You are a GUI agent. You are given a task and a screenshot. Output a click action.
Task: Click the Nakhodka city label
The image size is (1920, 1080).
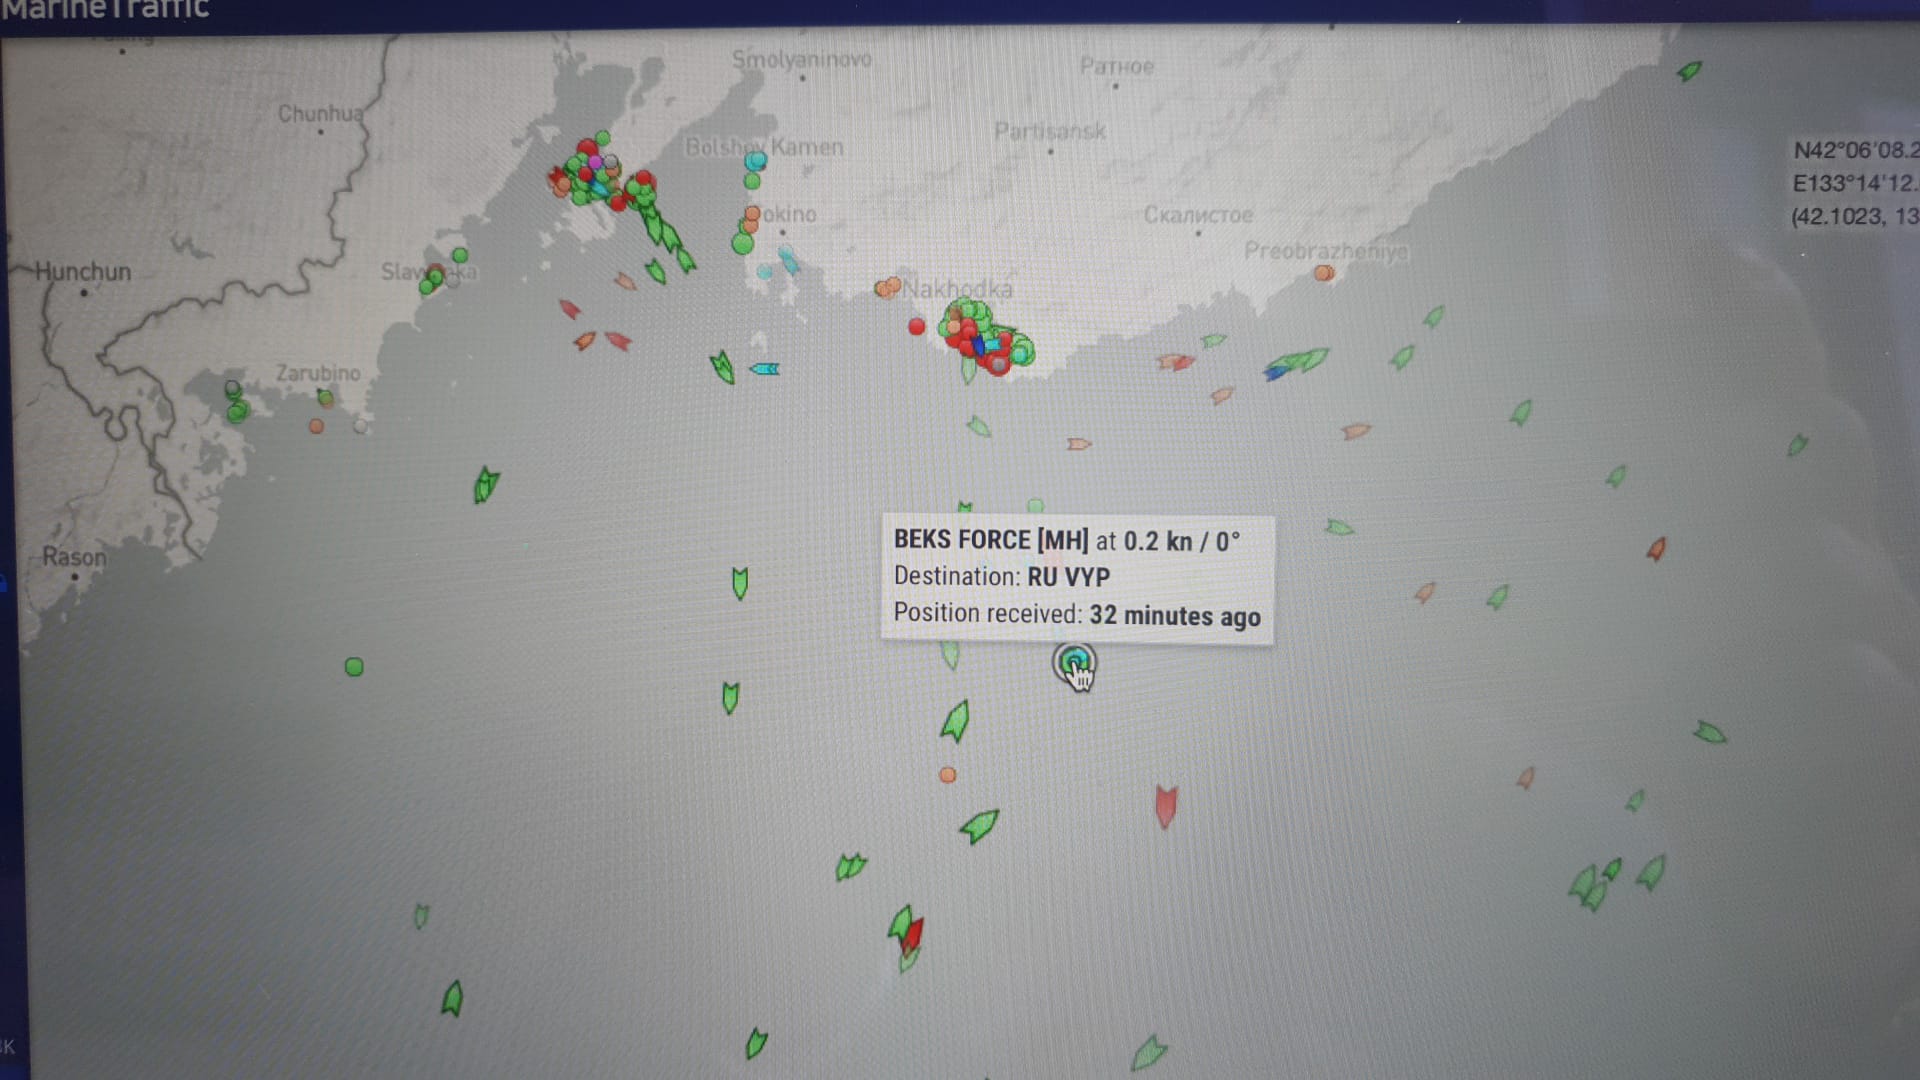pyautogui.click(x=958, y=290)
